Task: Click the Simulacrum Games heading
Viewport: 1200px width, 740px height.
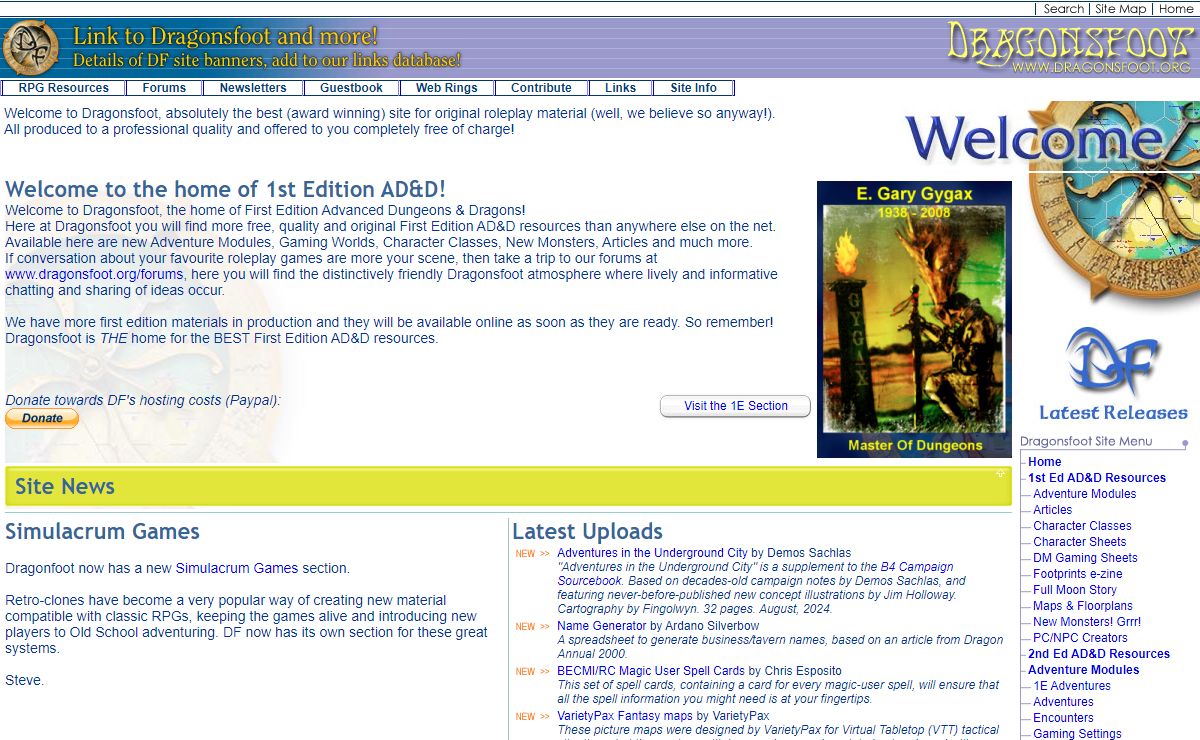Action: [103, 531]
